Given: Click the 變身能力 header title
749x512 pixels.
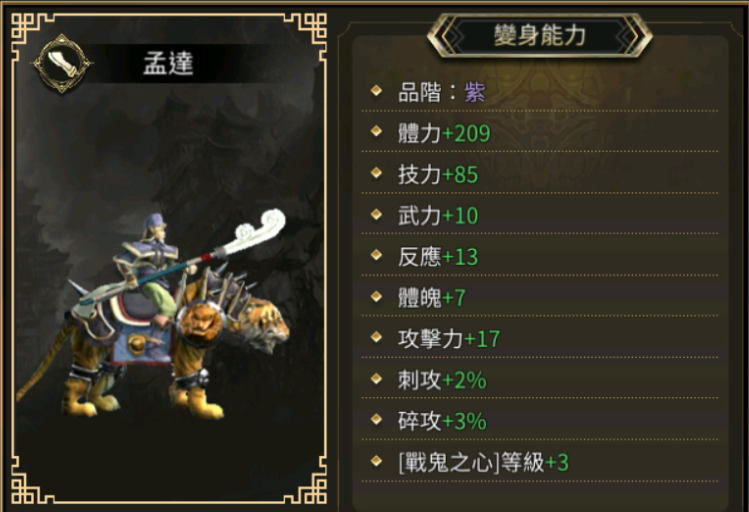Looking at the screenshot, I should click(540, 35).
